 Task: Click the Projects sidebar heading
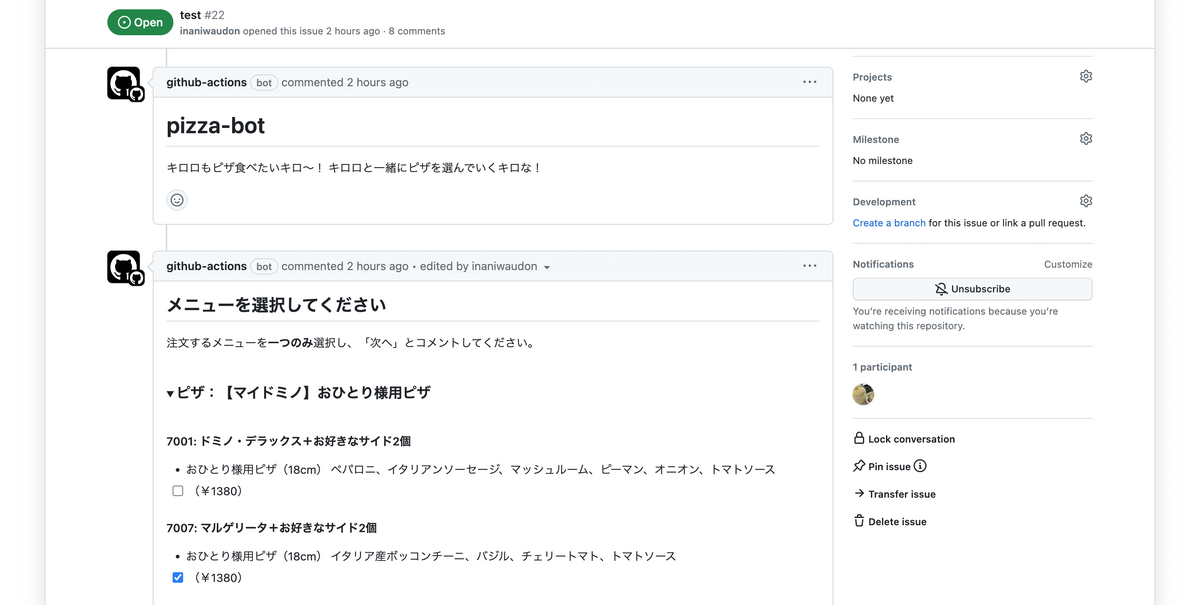coord(872,77)
